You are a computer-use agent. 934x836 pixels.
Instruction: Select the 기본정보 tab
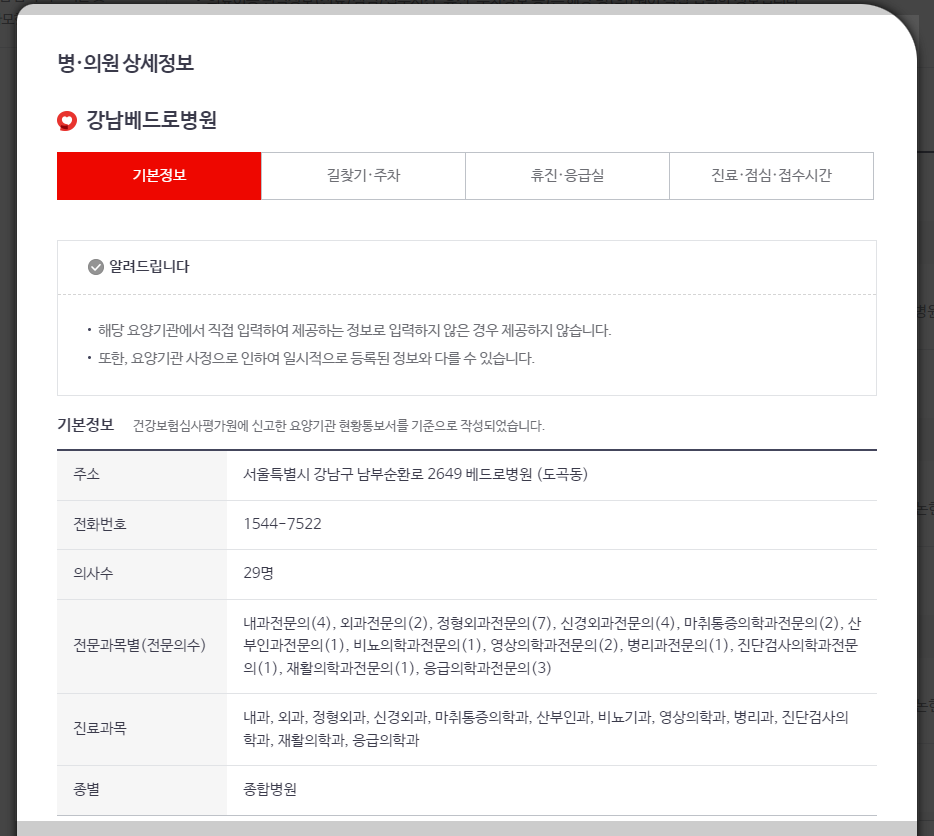point(159,176)
